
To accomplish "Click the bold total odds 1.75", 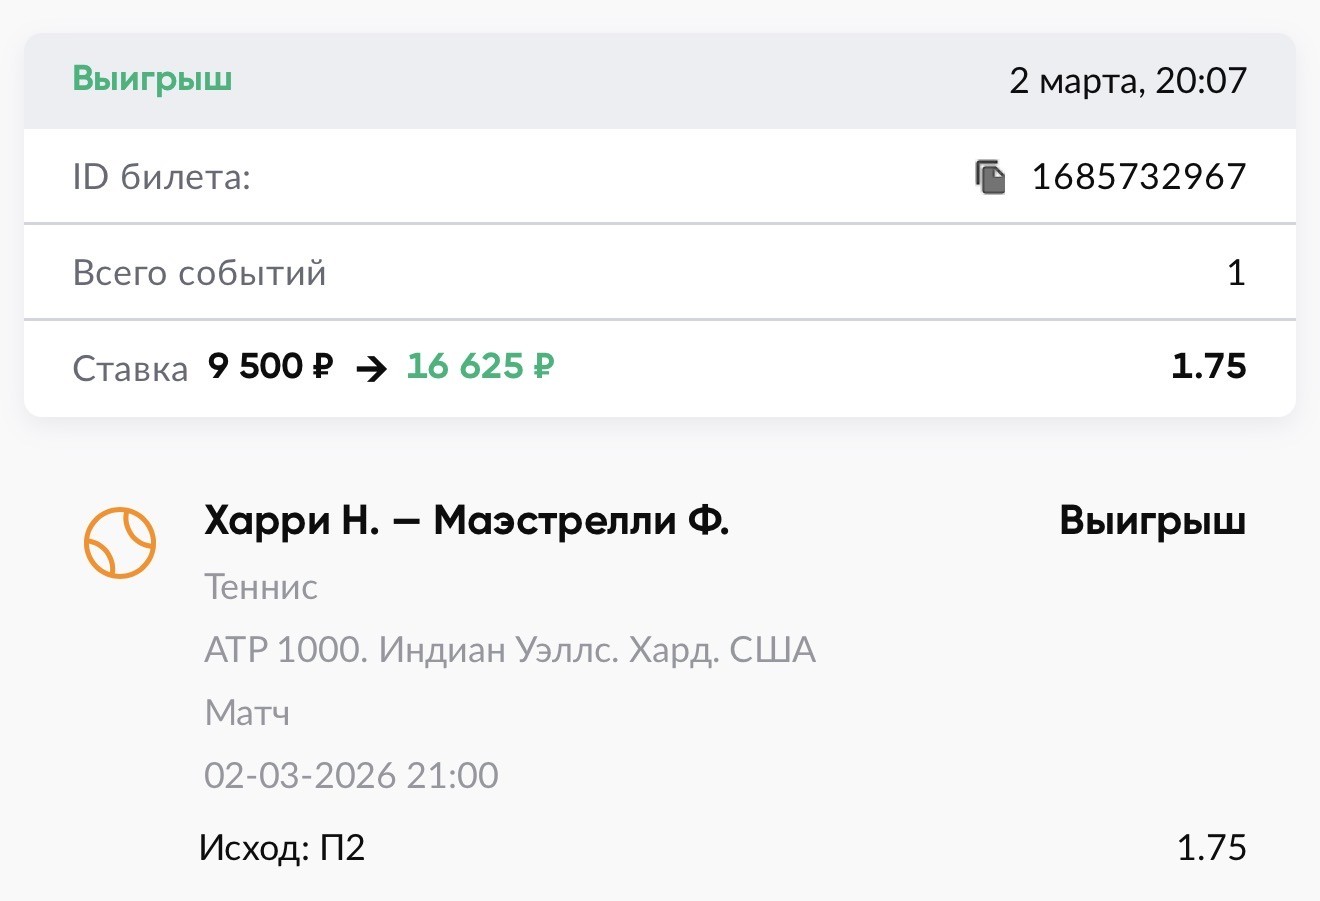I will [1208, 367].
